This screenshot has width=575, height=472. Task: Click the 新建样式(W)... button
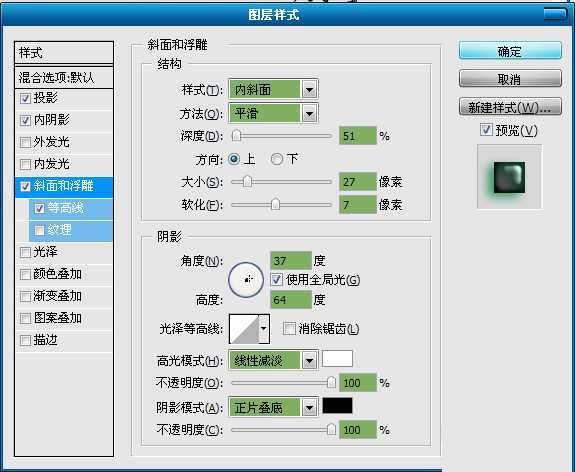click(x=510, y=107)
